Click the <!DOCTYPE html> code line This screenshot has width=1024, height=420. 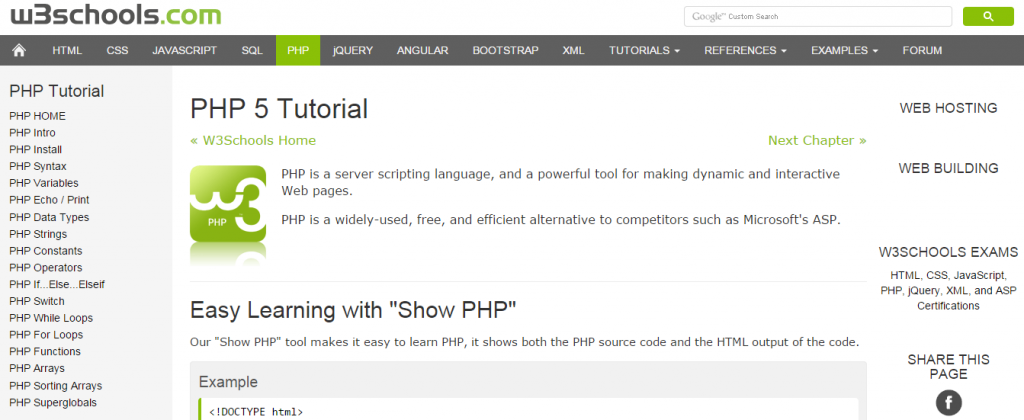[x=256, y=412]
